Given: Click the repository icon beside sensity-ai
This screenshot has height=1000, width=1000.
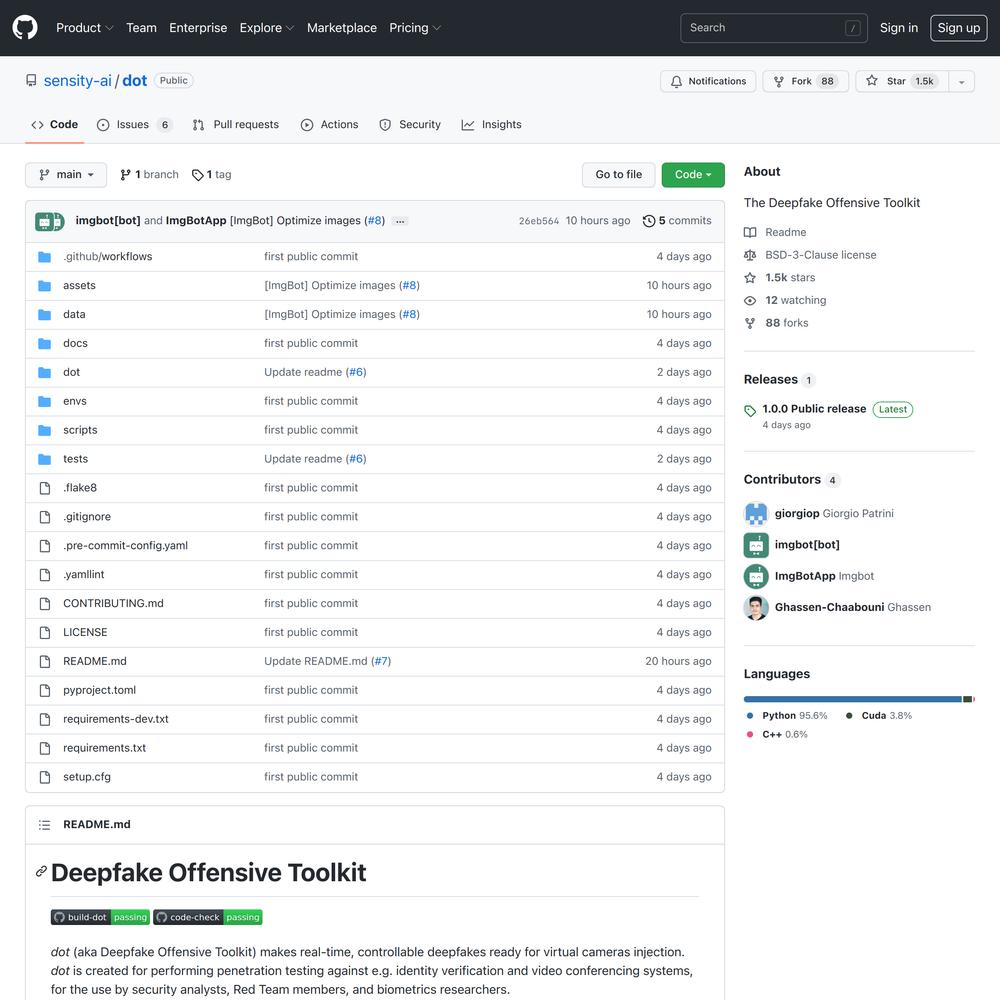Looking at the screenshot, I should click(31, 80).
